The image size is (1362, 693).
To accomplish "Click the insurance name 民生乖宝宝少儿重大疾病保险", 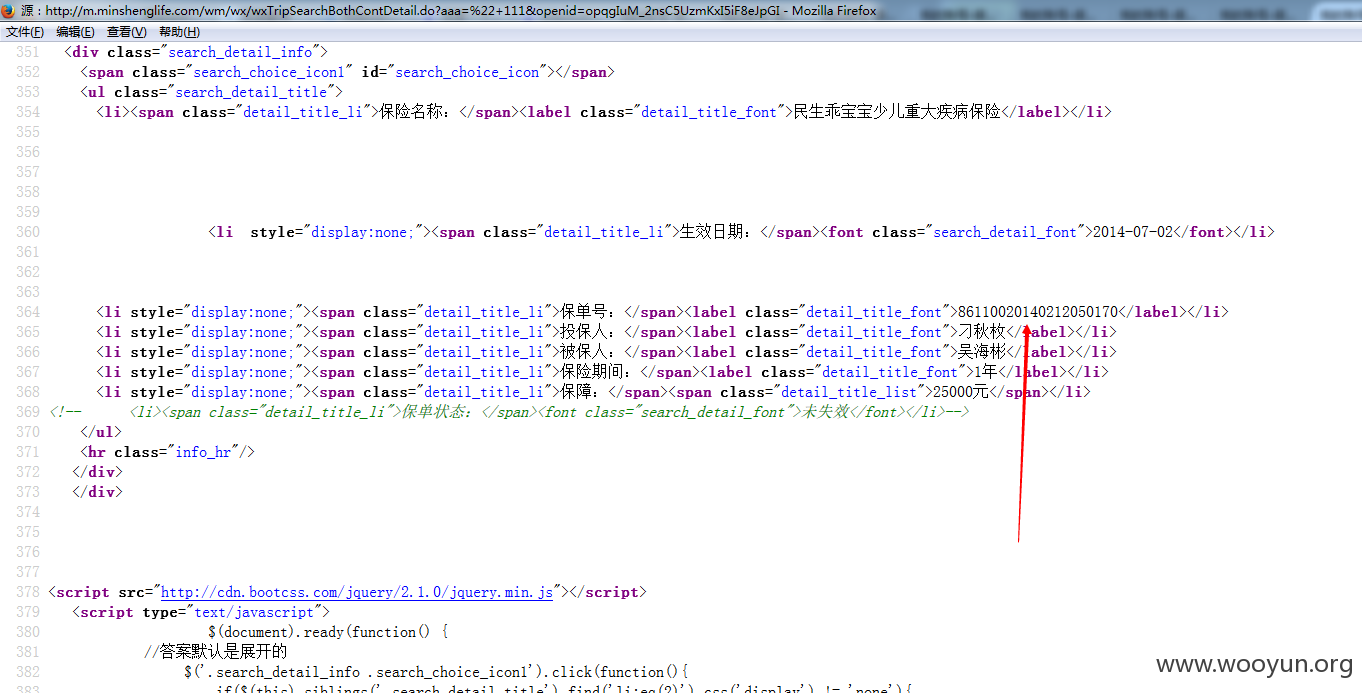I will pyautogui.click(x=897, y=112).
